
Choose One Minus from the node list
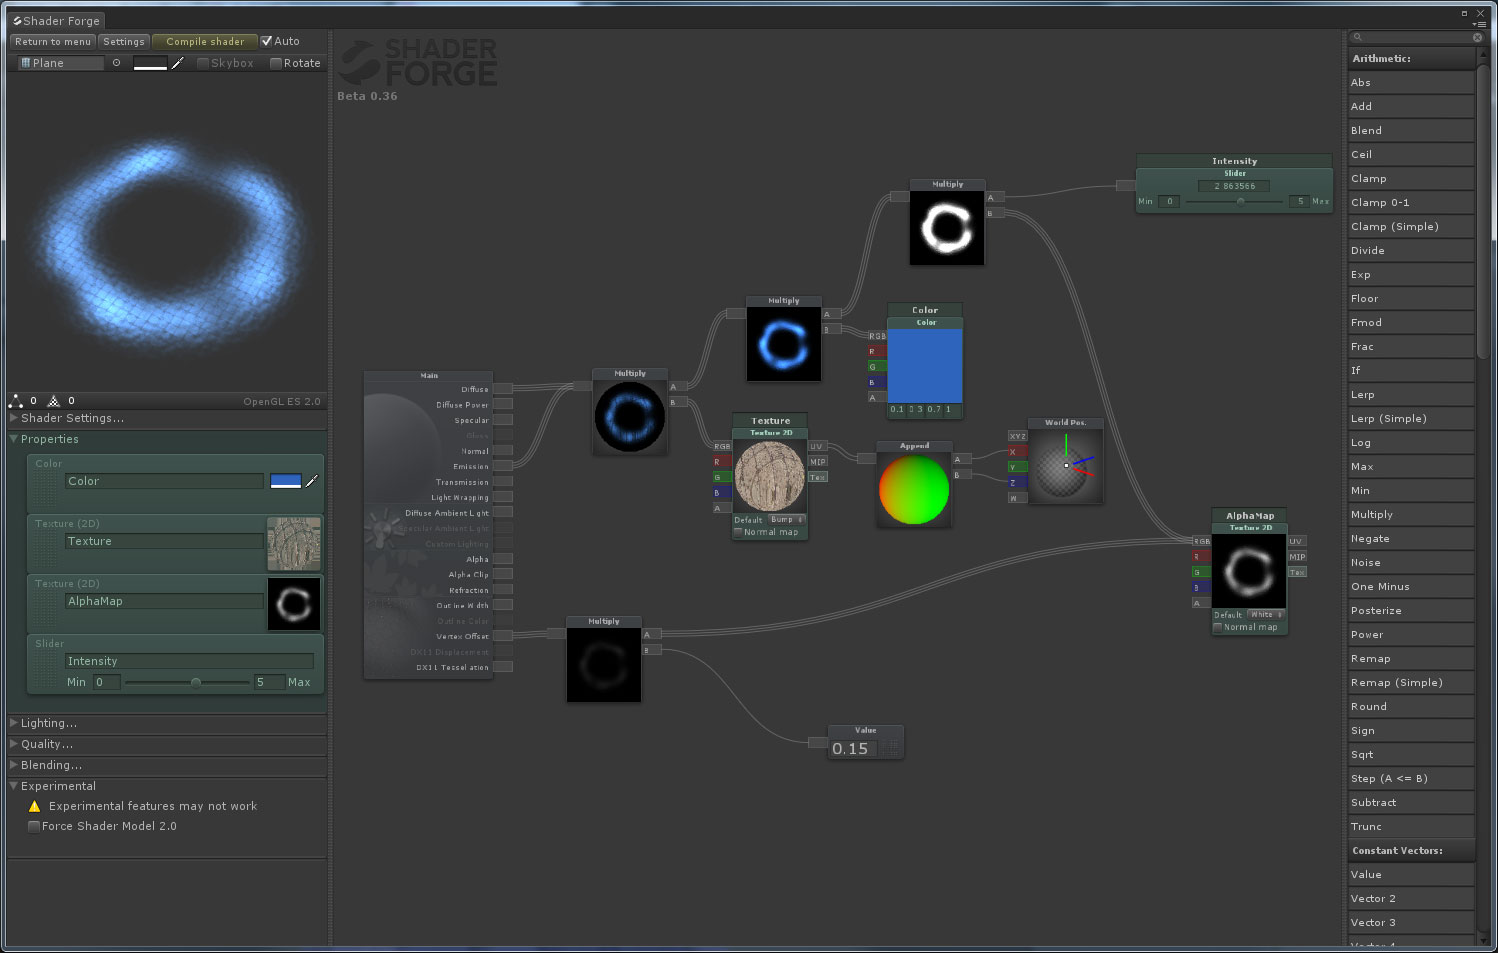click(1411, 586)
